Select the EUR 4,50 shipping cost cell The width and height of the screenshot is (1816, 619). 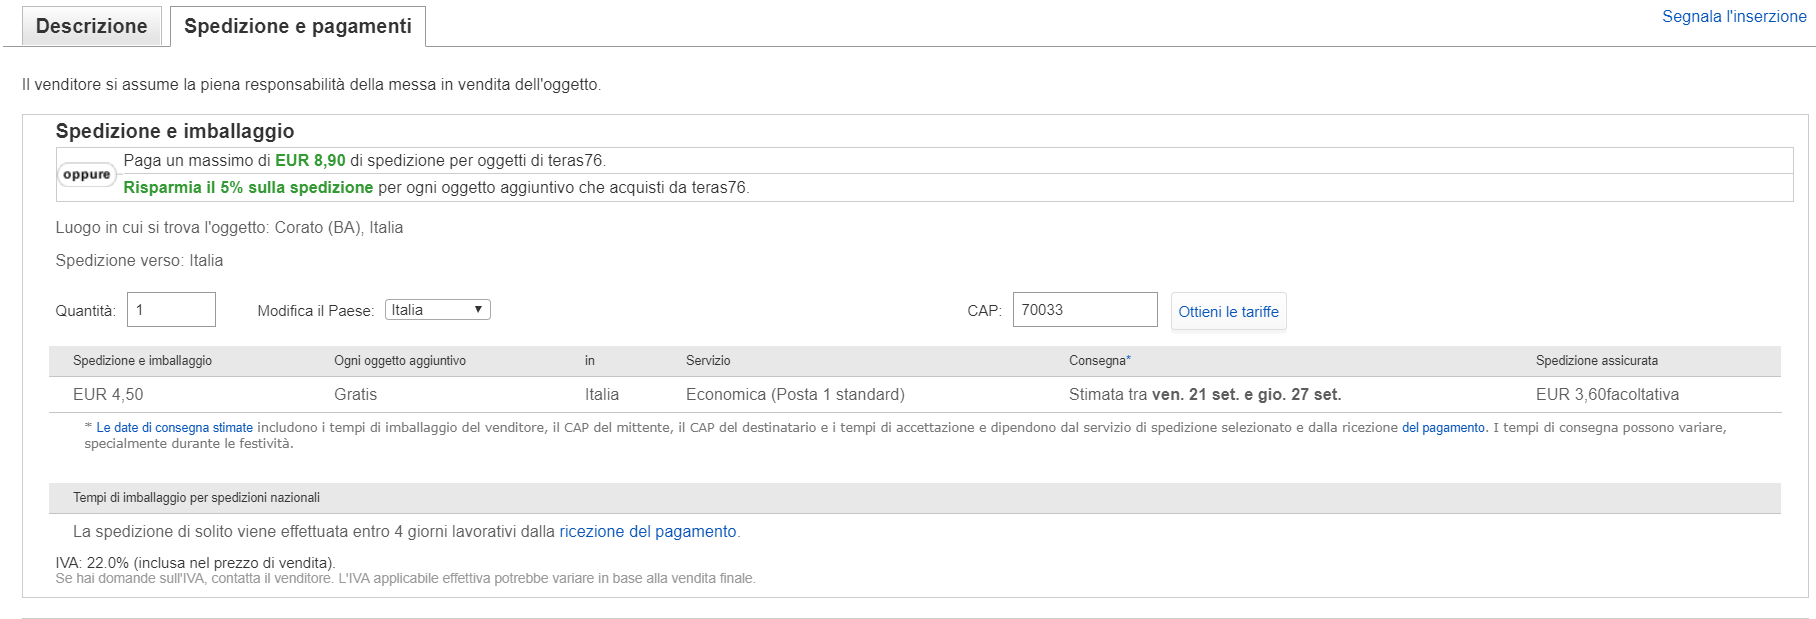pyautogui.click(x=108, y=395)
